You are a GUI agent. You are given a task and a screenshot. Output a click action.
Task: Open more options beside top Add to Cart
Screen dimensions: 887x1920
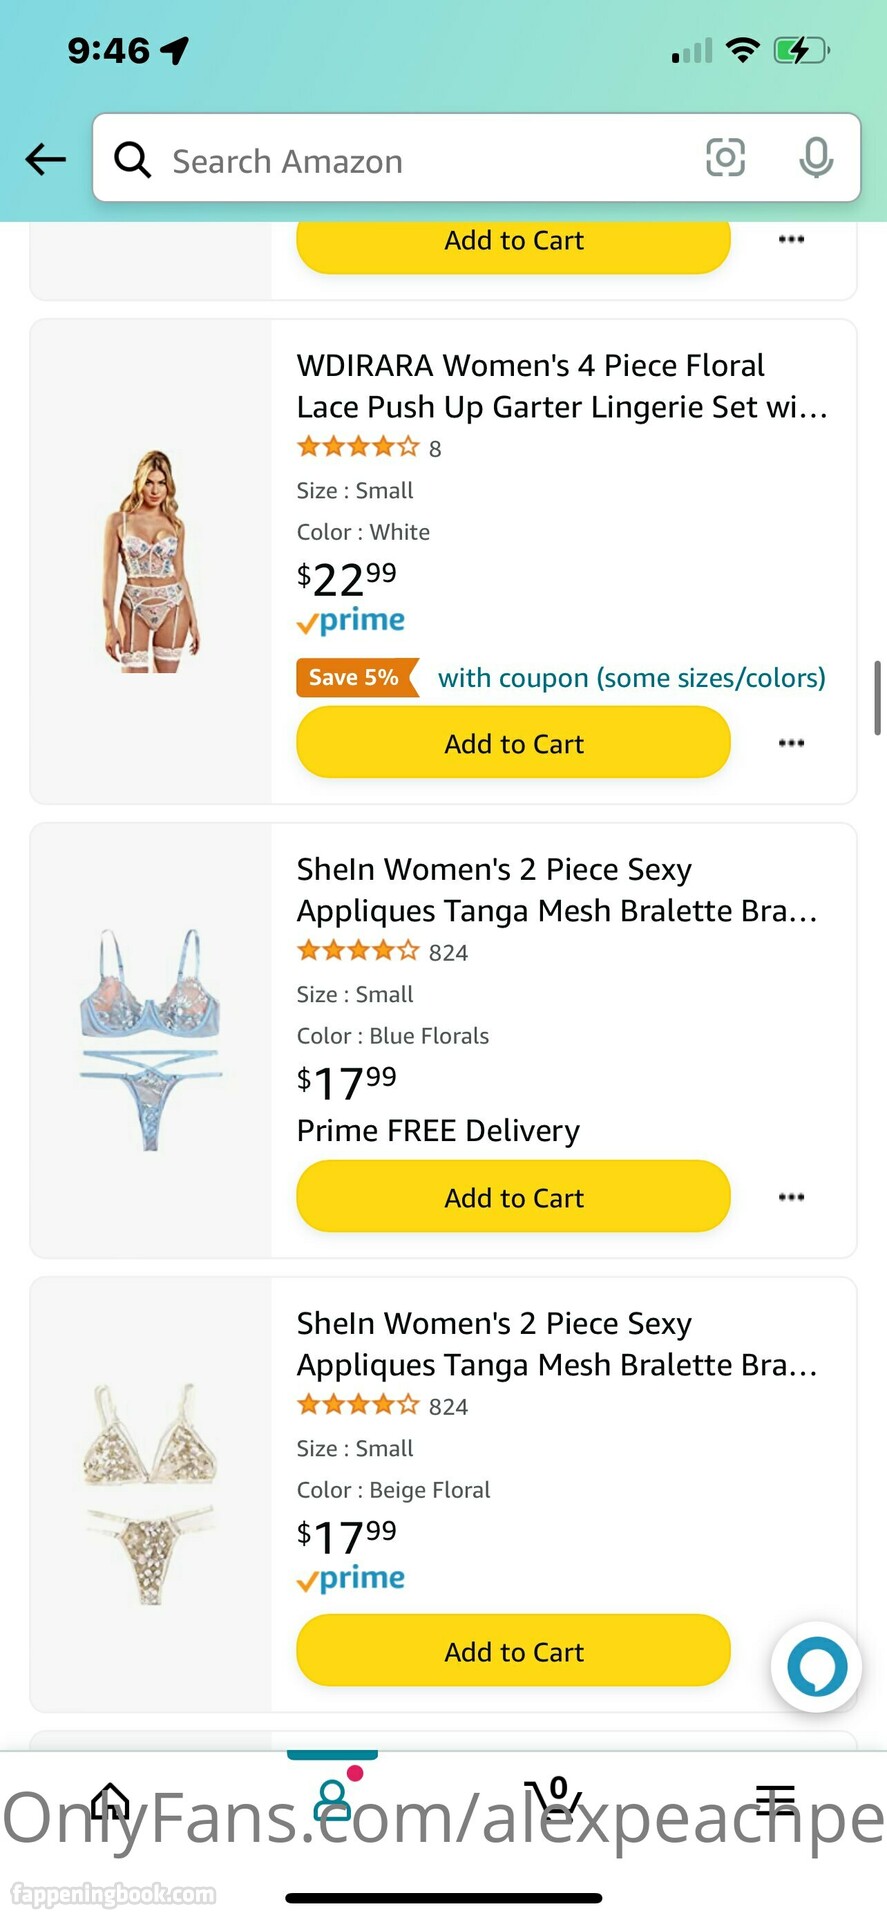point(791,239)
